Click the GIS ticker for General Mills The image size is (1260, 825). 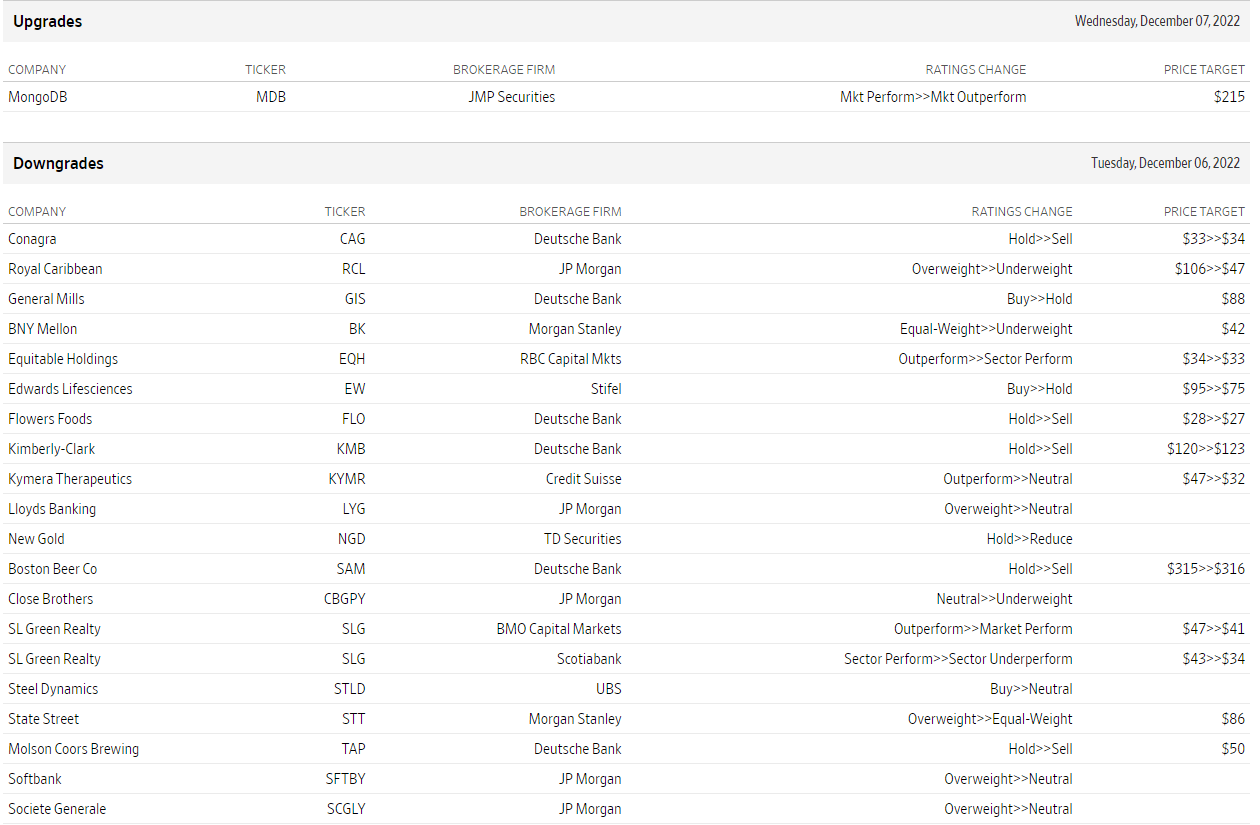pos(353,299)
